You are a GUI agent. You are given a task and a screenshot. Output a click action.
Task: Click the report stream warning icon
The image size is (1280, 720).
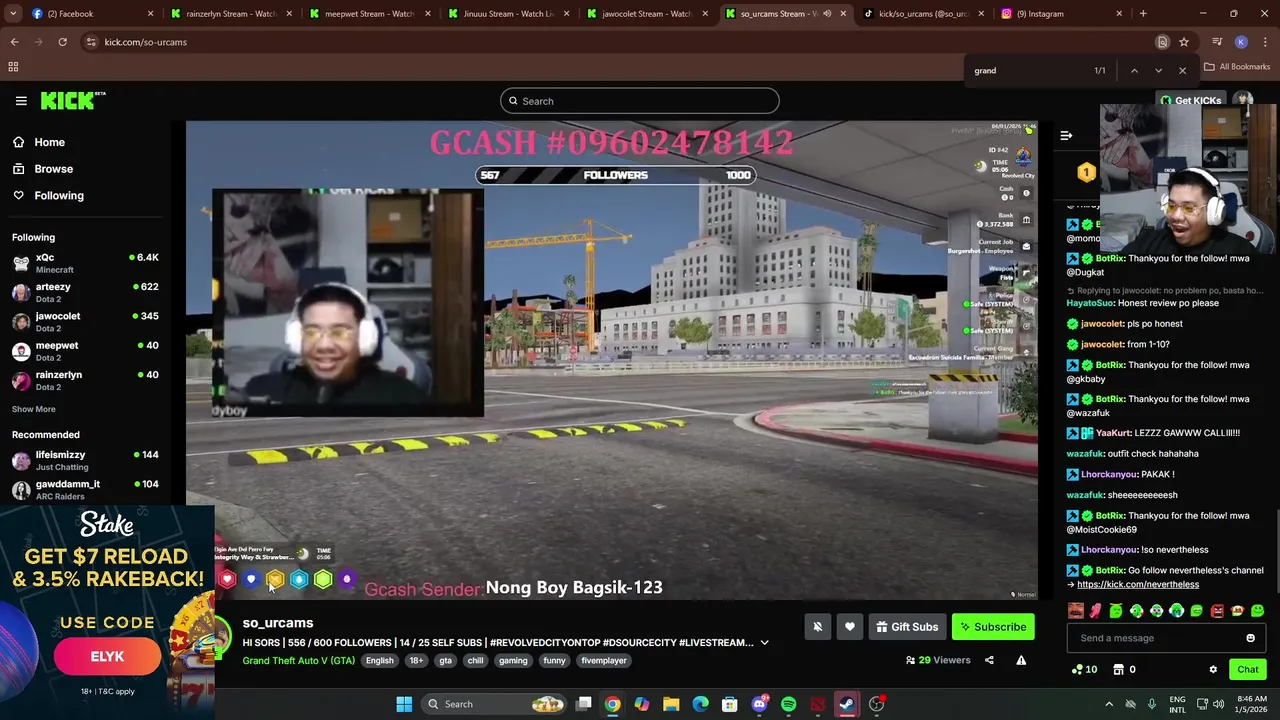1021,660
